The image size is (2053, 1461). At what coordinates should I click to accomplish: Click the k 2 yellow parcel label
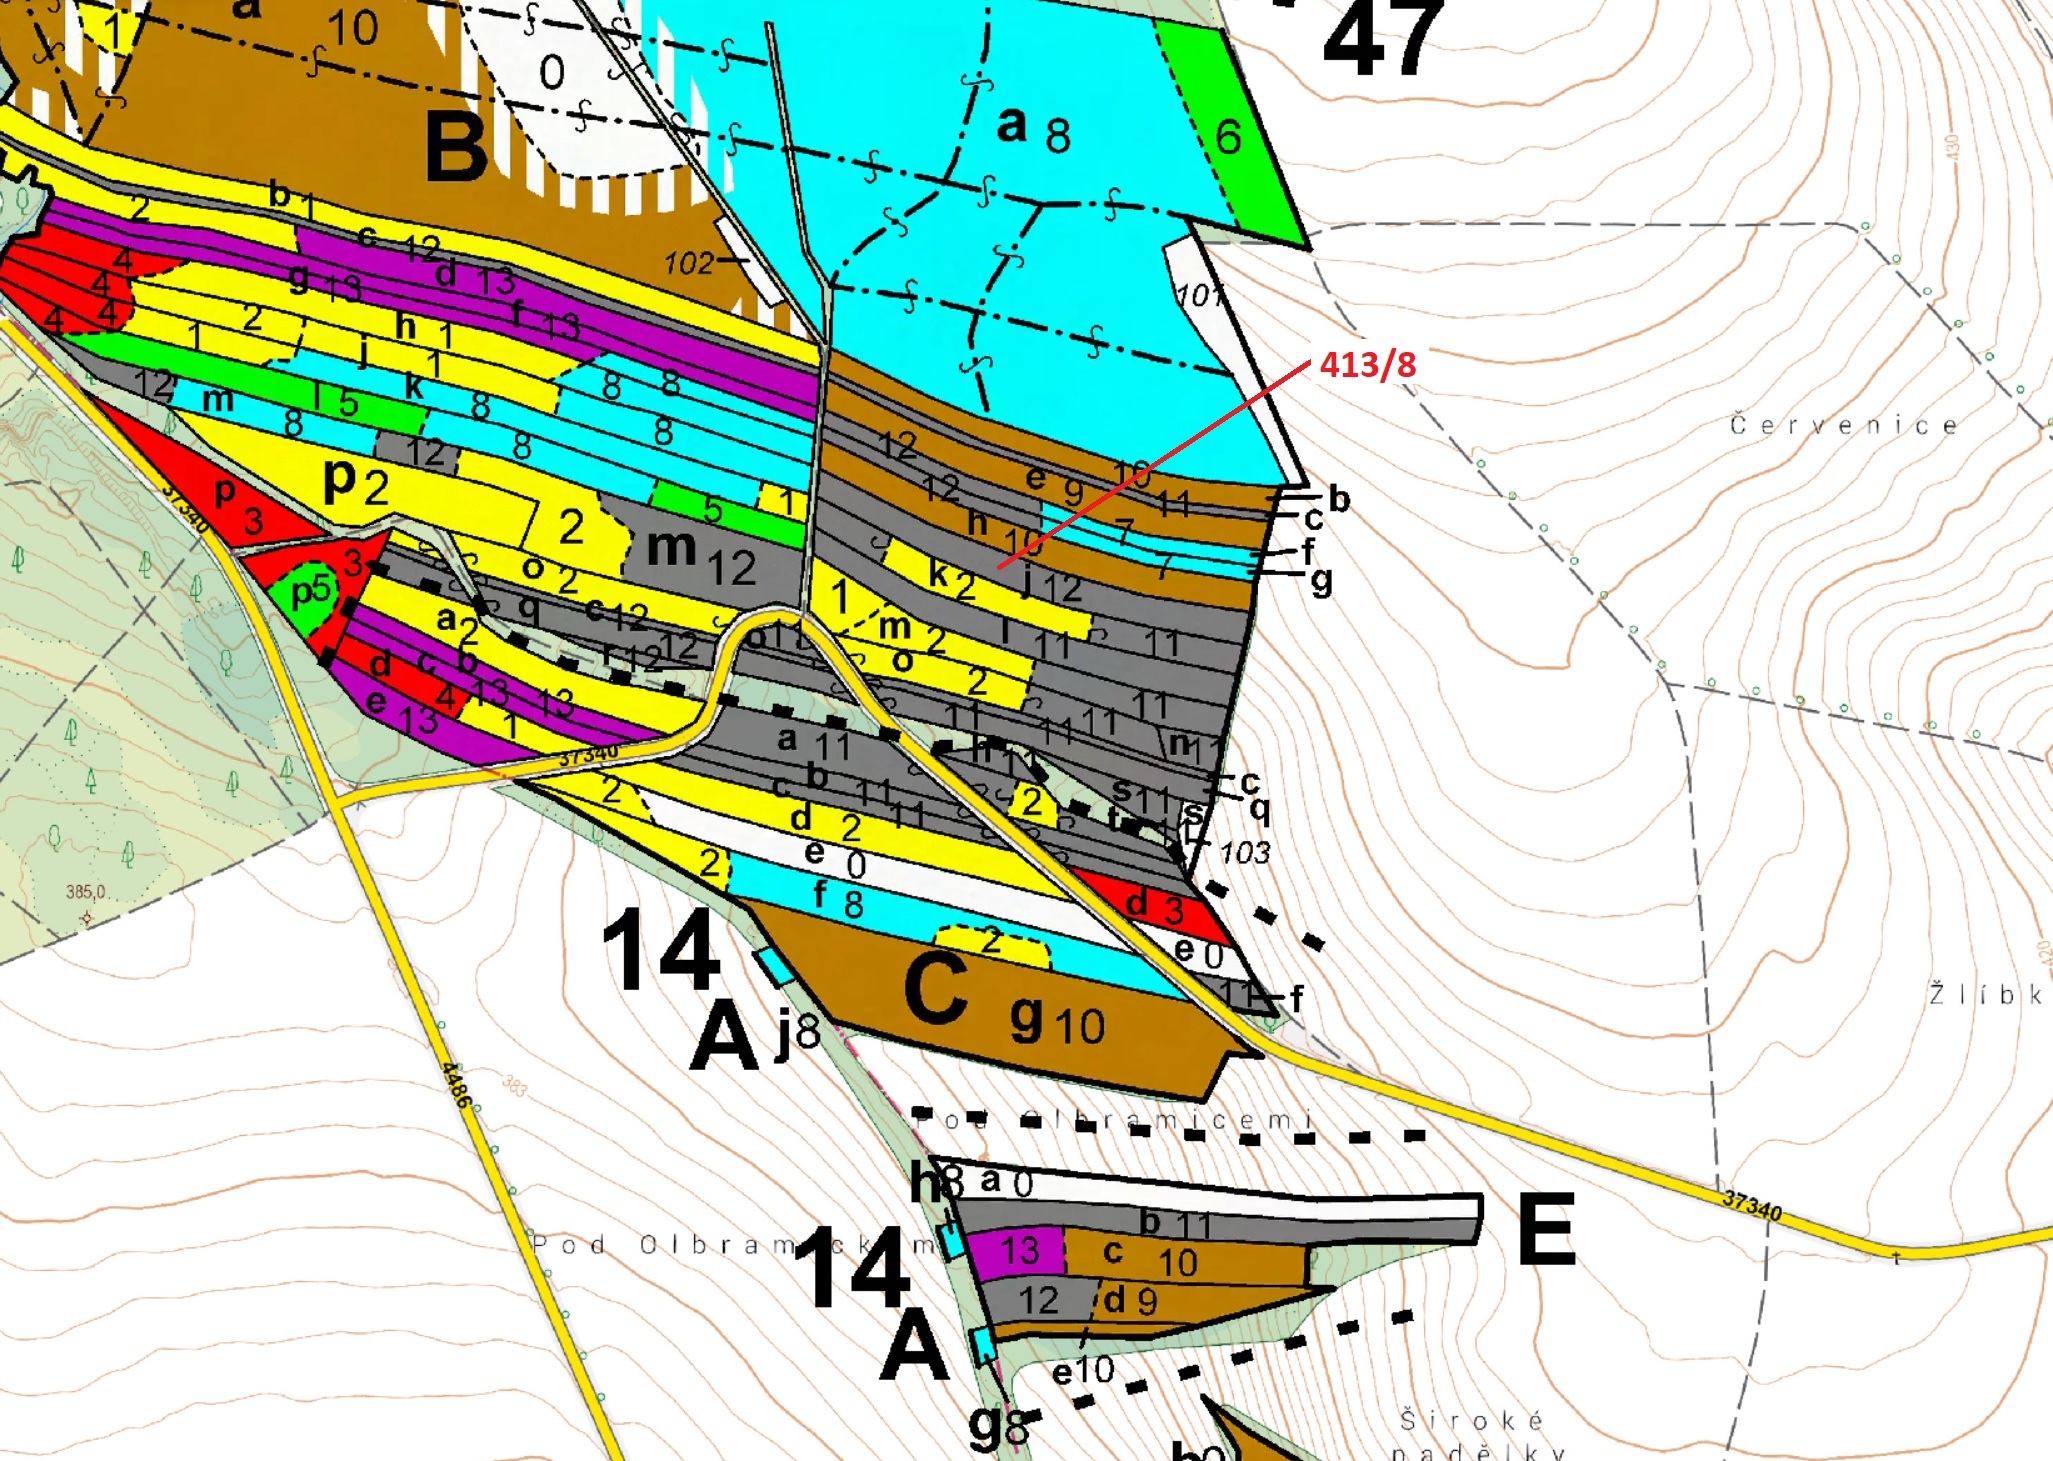(x=952, y=579)
